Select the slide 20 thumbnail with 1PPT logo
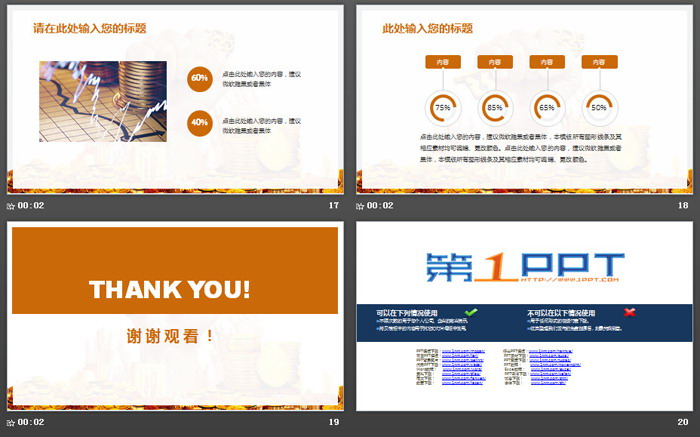 coord(524,316)
